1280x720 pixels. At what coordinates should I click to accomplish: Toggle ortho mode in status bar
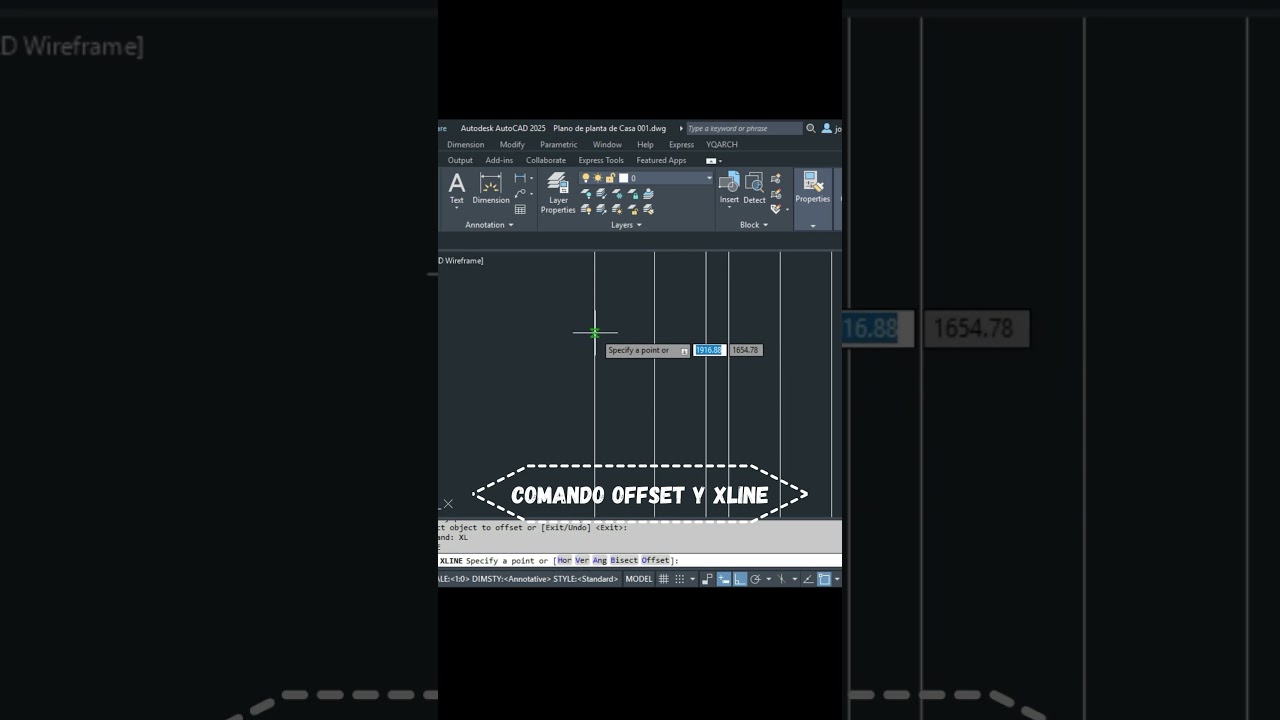tap(740, 579)
